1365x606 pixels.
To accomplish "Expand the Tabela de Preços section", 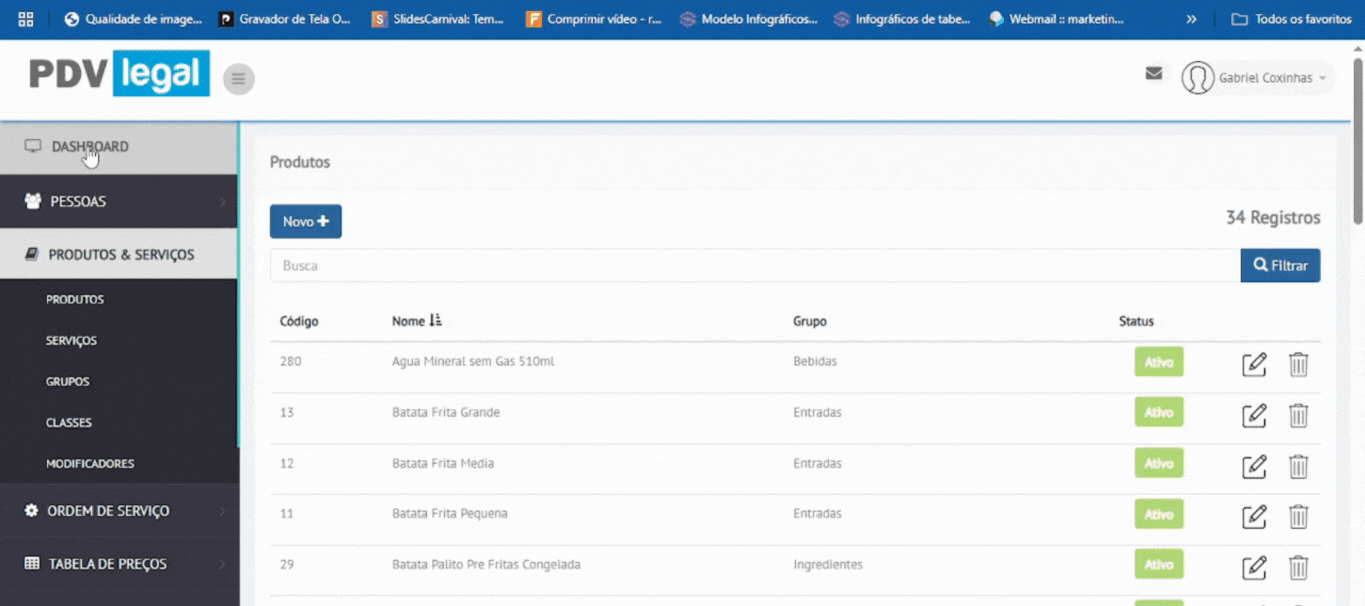I will [119, 564].
